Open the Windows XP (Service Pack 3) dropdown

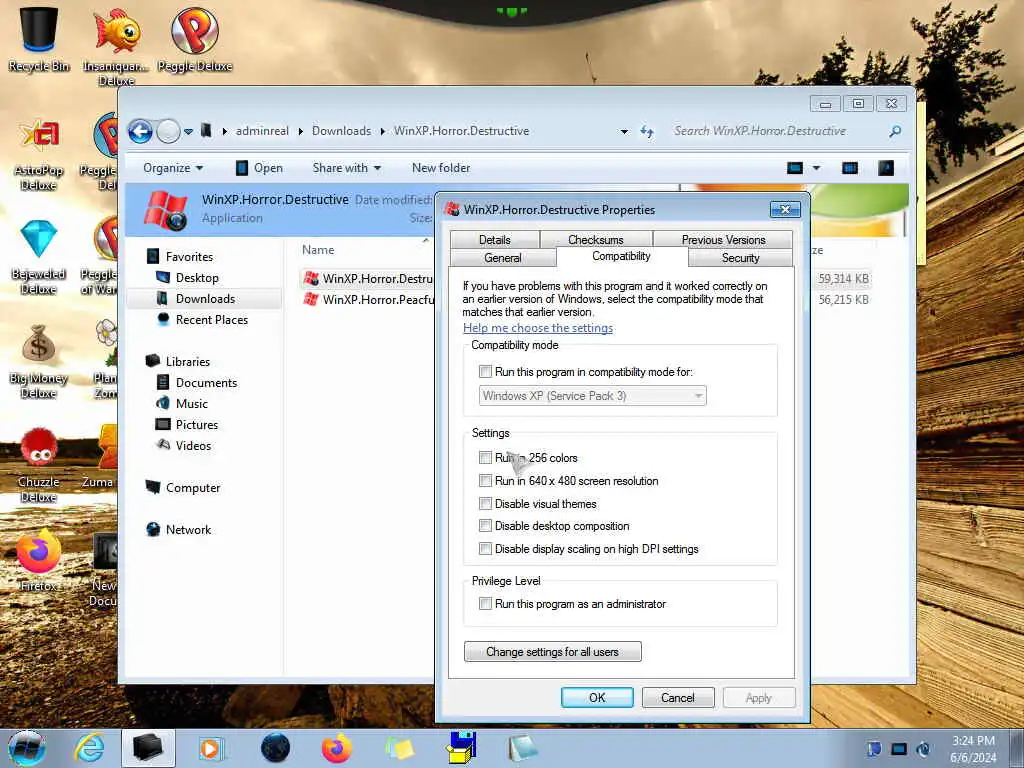point(592,396)
